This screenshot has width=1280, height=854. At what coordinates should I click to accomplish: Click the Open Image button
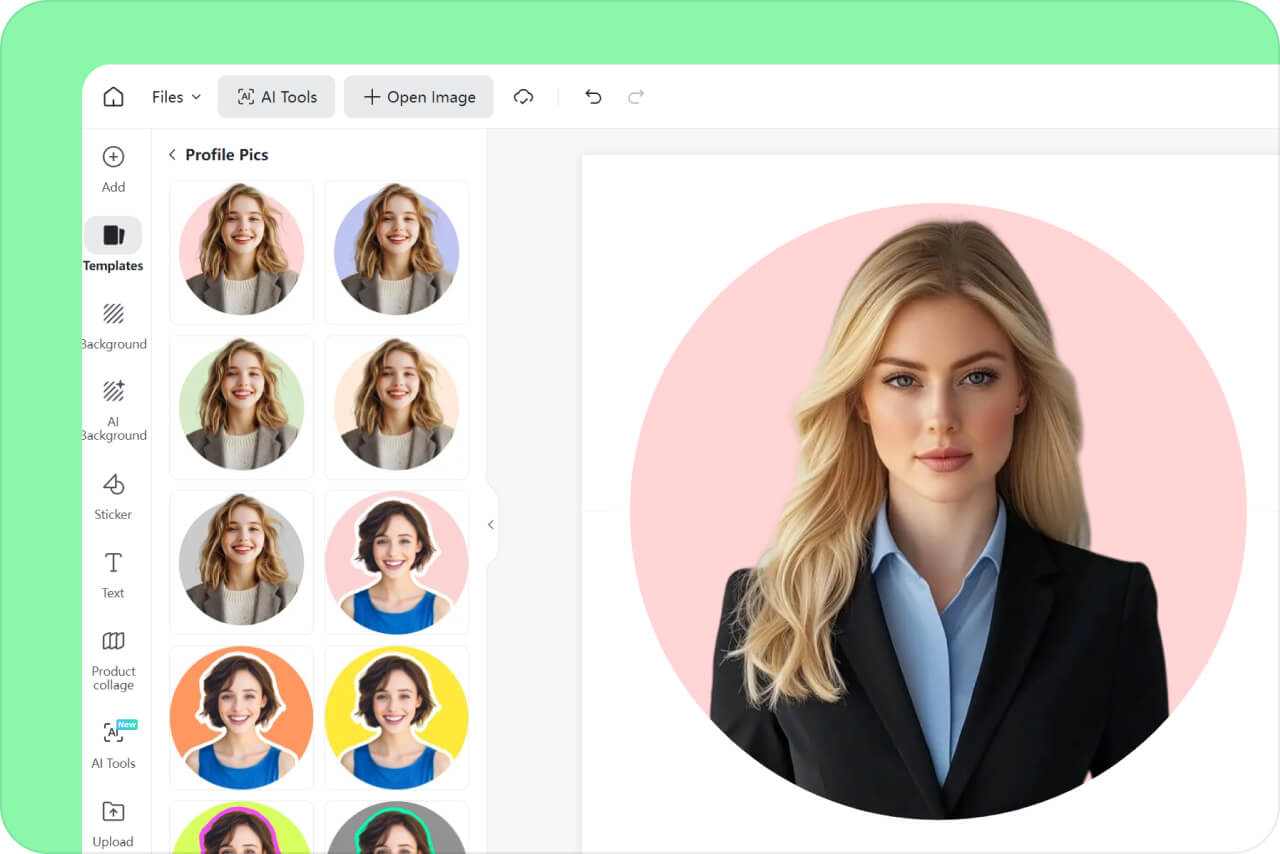click(x=419, y=97)
